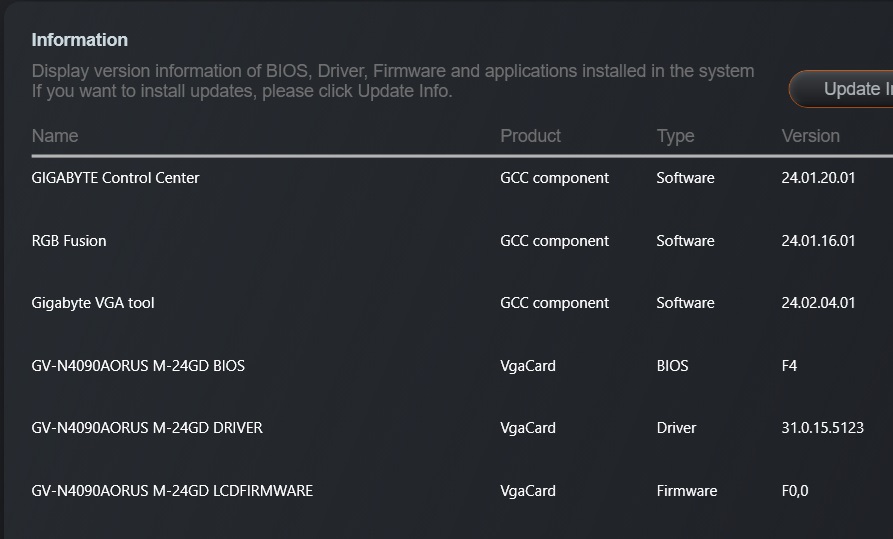
Task: Click version 24.01.20.01 of Control Center
Action: tap(818, 178)
